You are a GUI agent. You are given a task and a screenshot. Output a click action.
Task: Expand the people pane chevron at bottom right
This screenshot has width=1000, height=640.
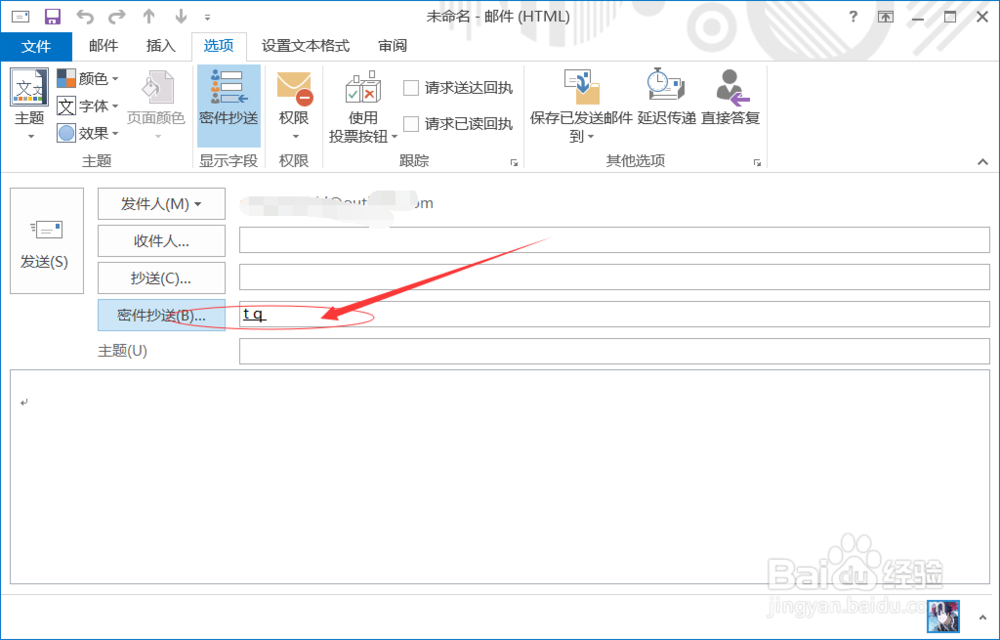(x=983, y=617)
